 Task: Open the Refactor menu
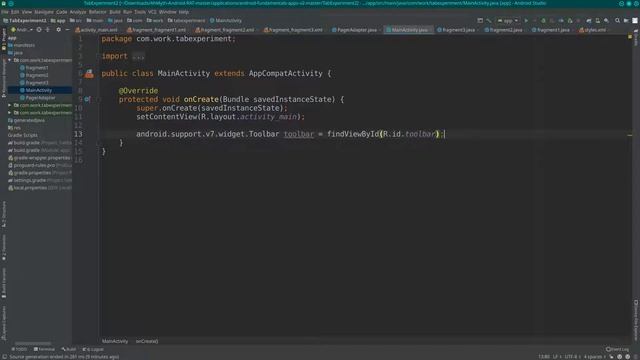[98, 12]
